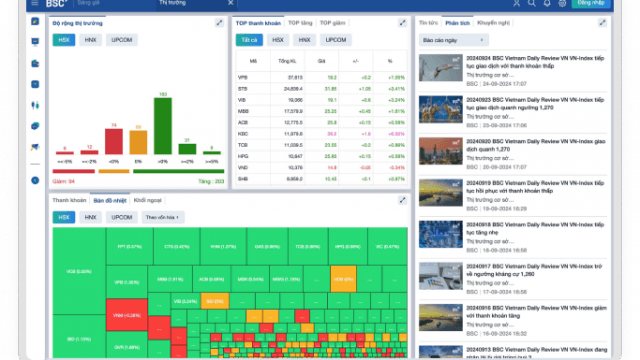The width and height of the screenshot is (640, 360).
Task: Close the Thị trường tab
Action: coord(231,3)
